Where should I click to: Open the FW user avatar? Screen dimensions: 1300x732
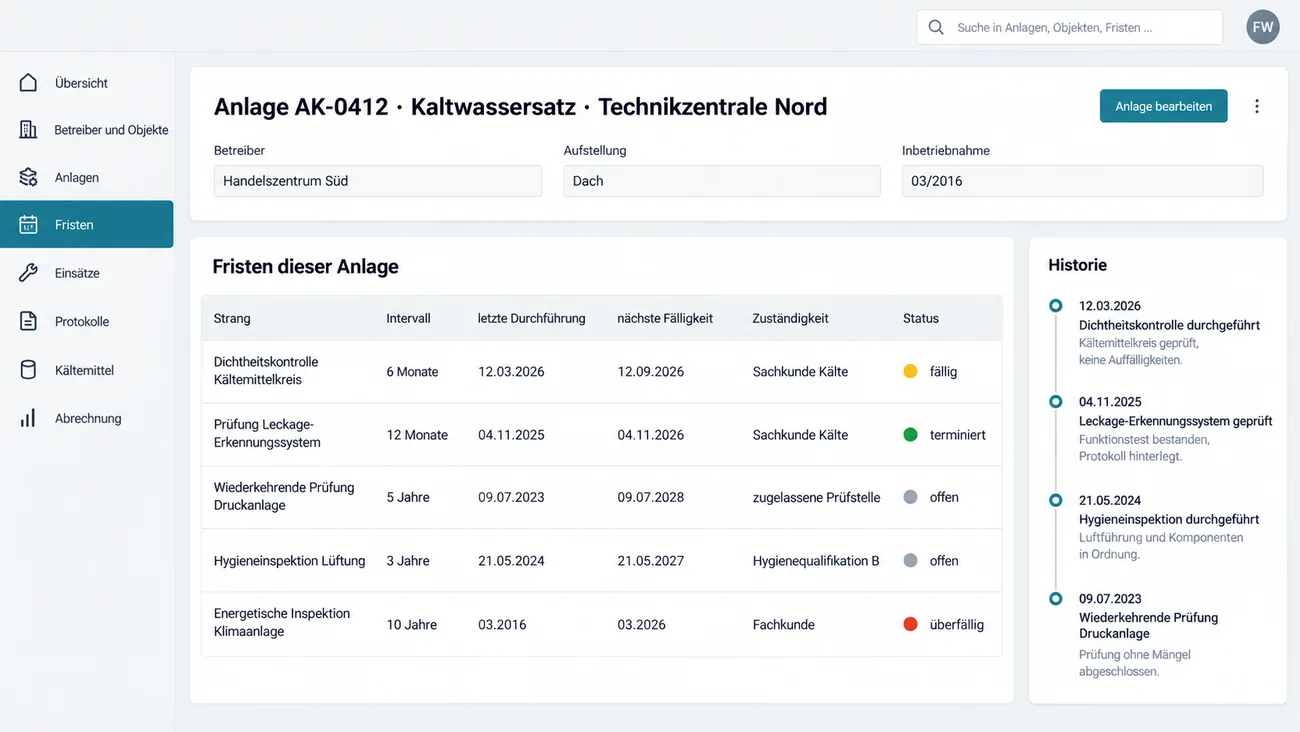(1263, 27)
